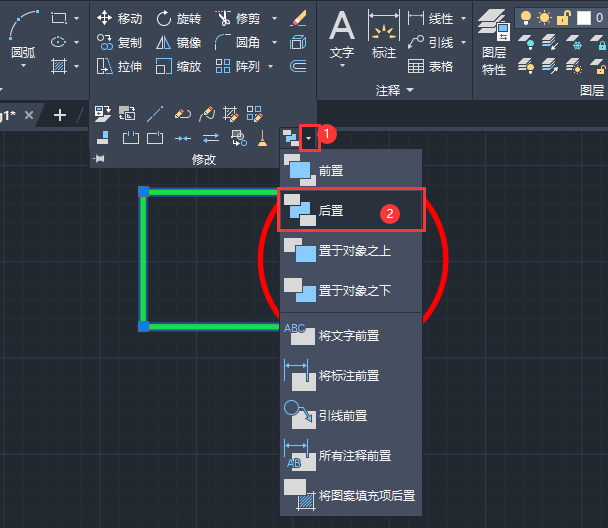This screenshot has width=608, height=528.
Task: Click the Explode box icon
Action: pos(298,42)
